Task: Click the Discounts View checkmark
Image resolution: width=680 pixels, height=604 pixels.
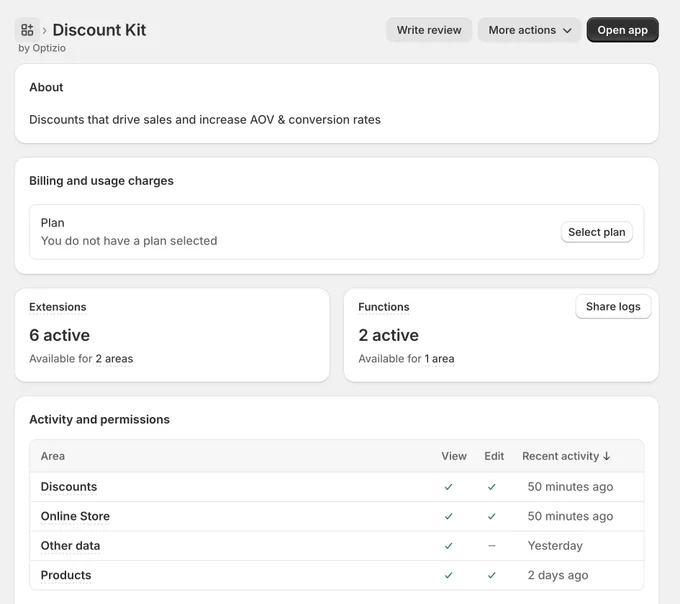Action: click(448, 487)
